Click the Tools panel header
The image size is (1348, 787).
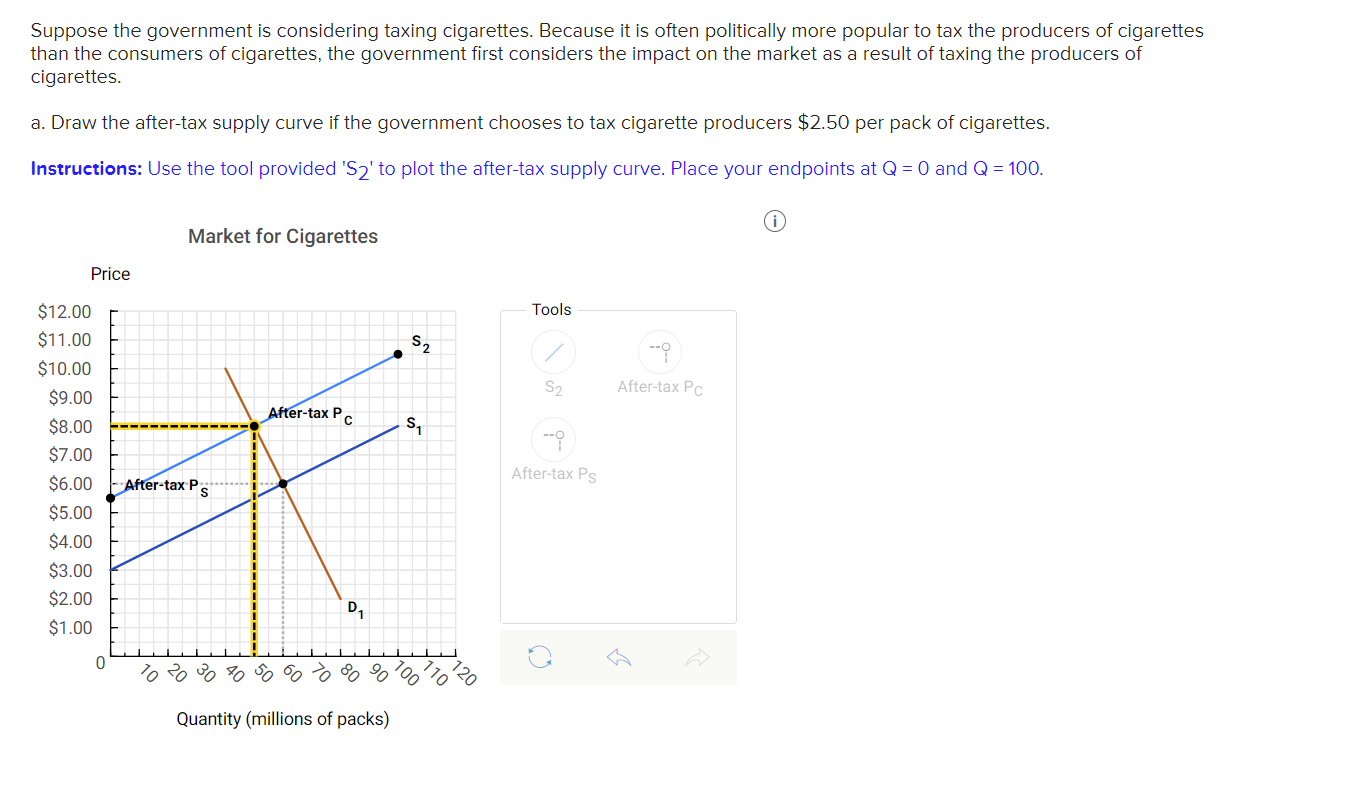tap(552, 310)
